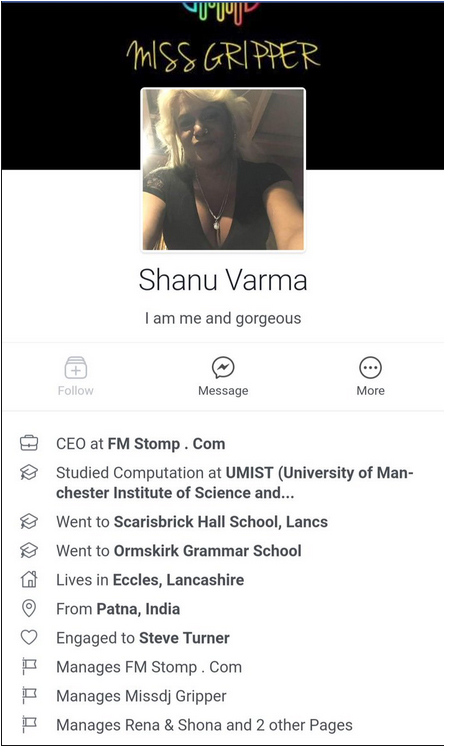Open the profile picture thumbnail
Image resolution: width=458 pixels, height=747 pixels.
223,169
